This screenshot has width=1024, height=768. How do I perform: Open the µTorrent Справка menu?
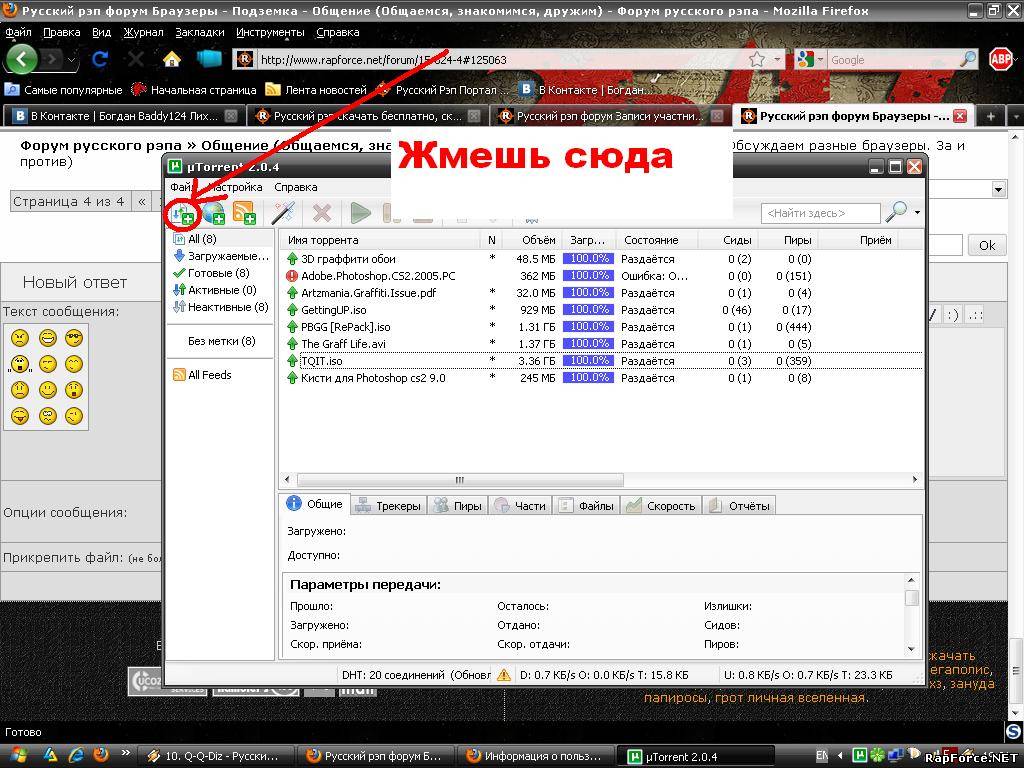[295, 187]
